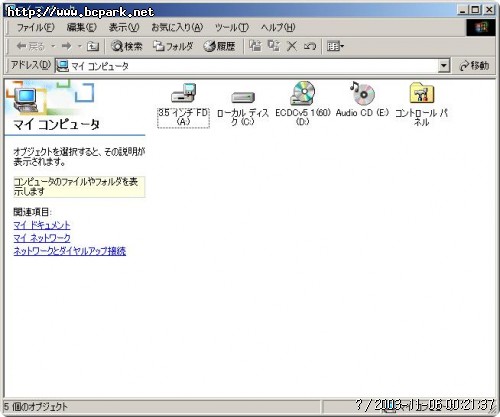Image resolution: width=500 pixels, height=417 pixels.
Task: Click the Forward arrow button
Action: click(x=67, y=46)
